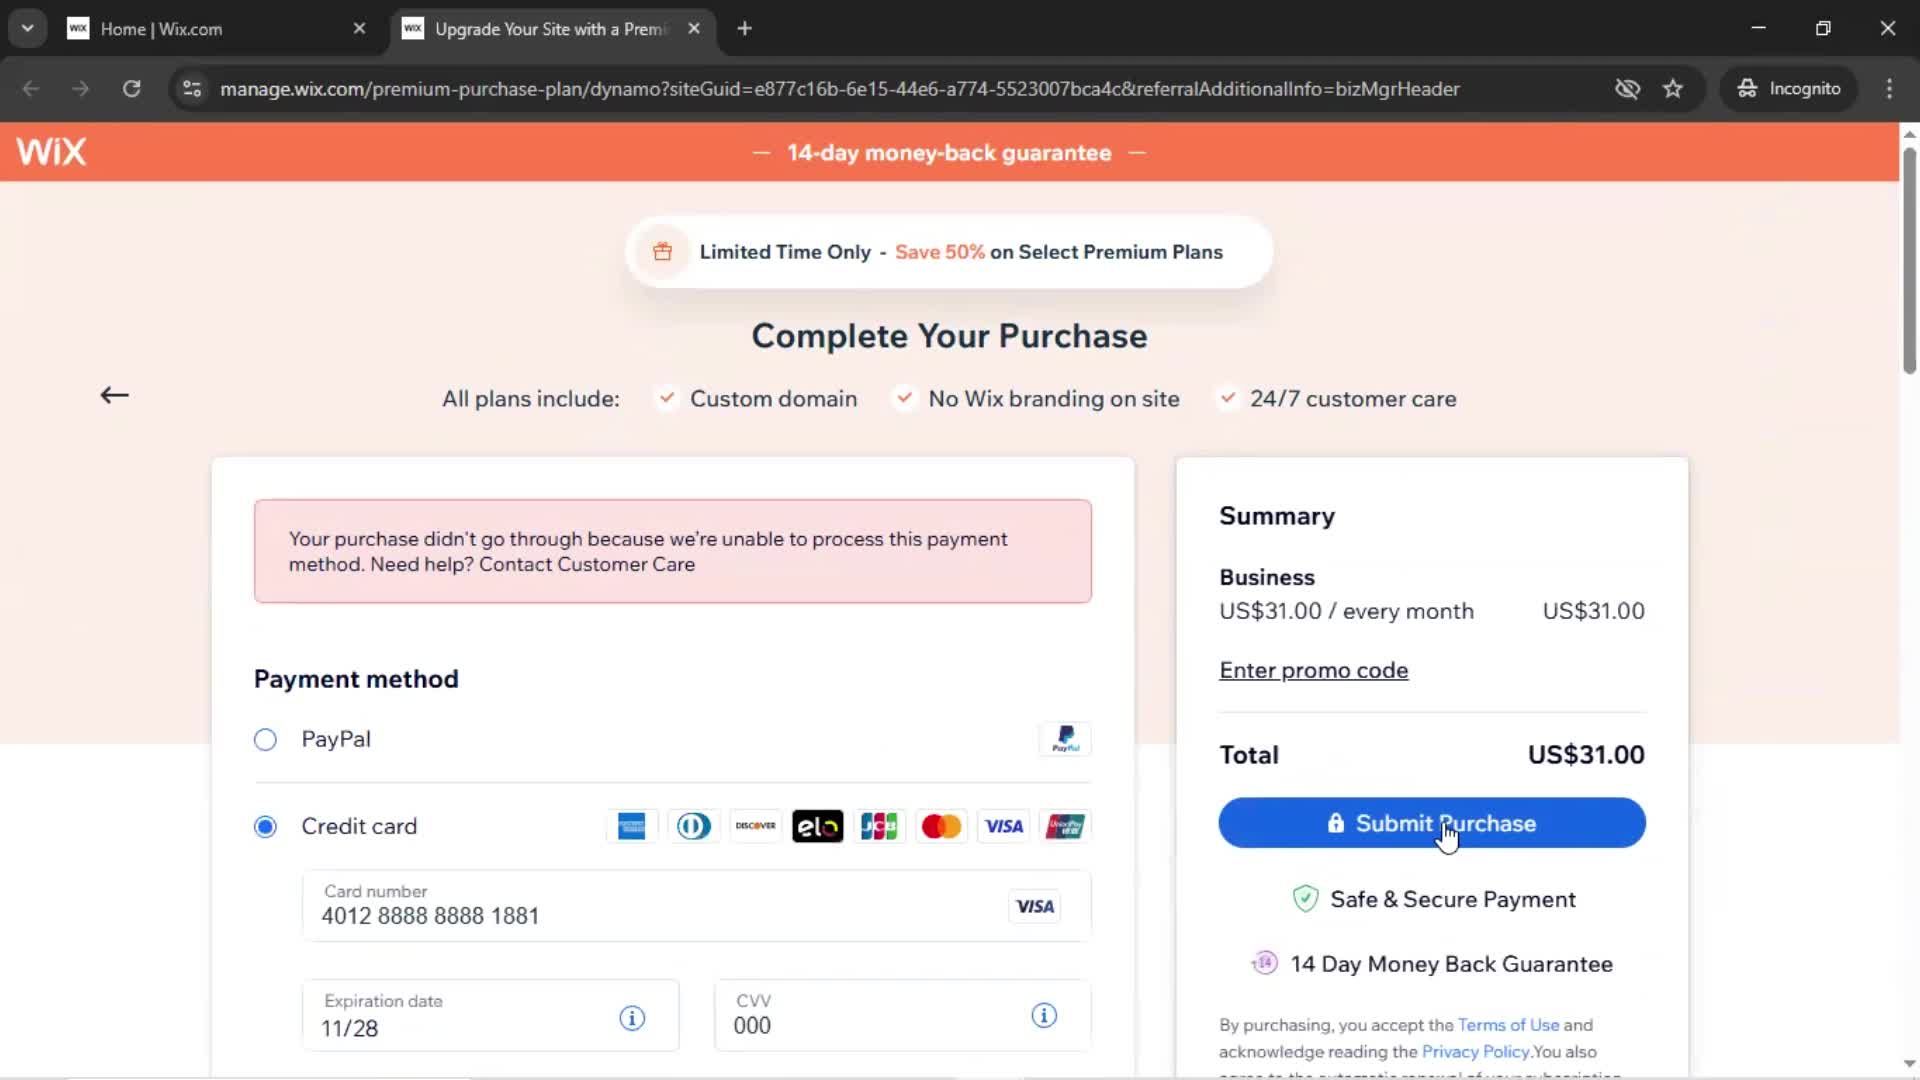
Task: Click the Mastercard icon
Action: [x=941, y=826]
